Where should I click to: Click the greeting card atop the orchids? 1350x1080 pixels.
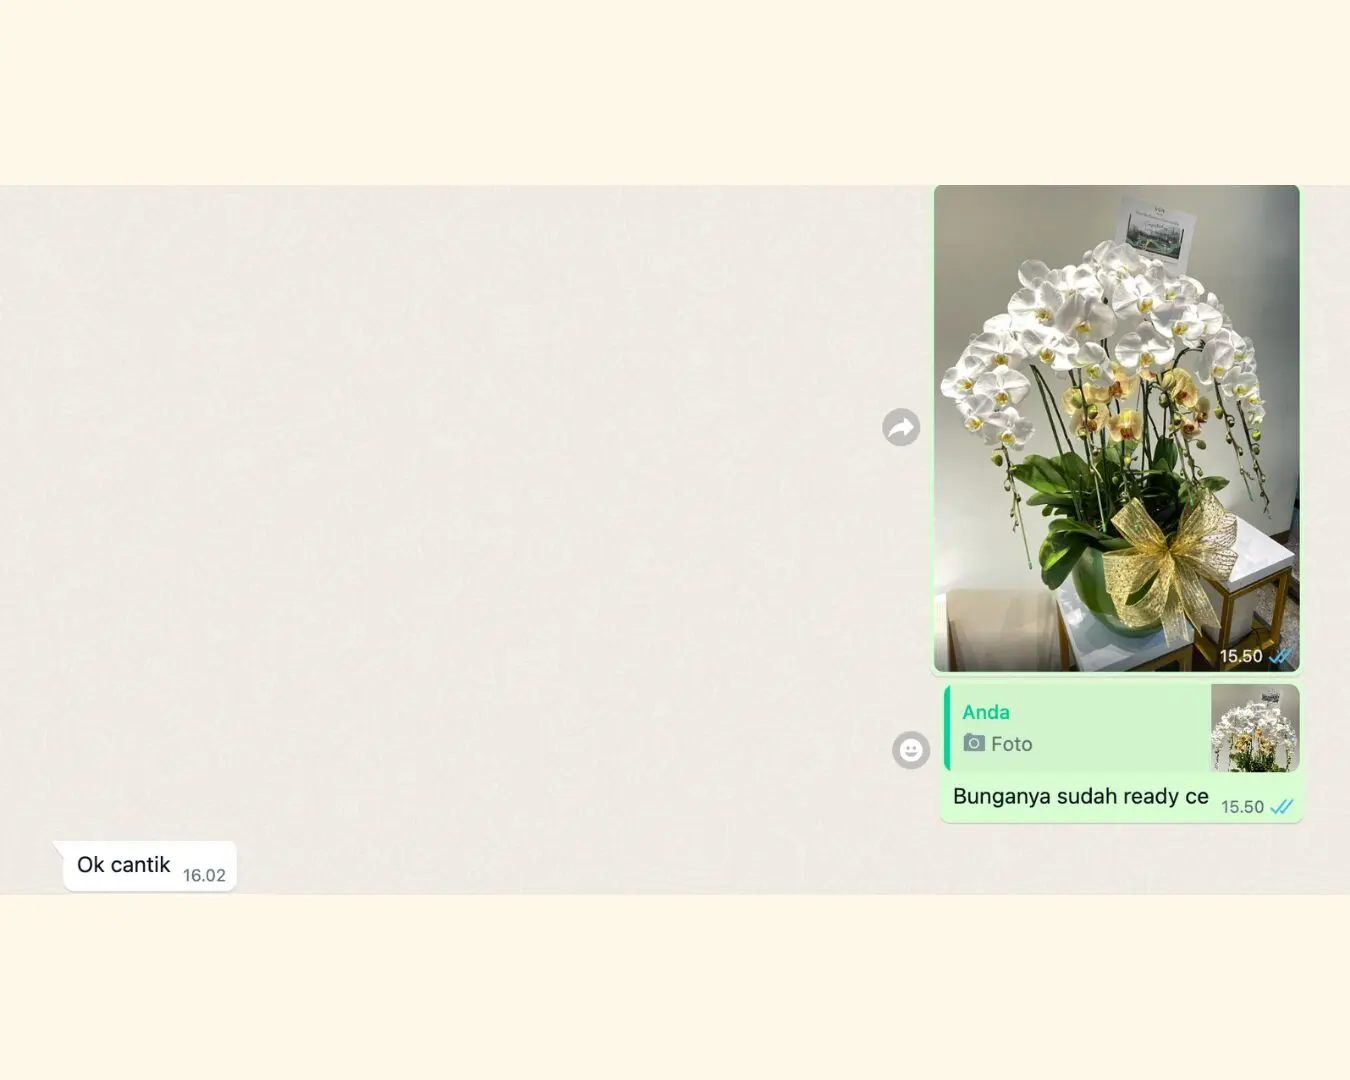1158,230
